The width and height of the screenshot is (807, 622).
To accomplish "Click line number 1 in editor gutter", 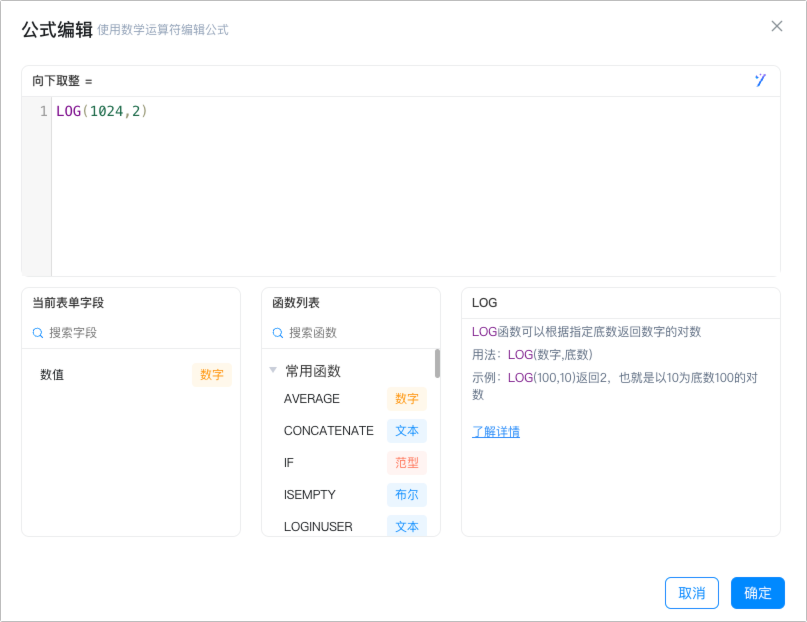I will click(x=43, y=111).
